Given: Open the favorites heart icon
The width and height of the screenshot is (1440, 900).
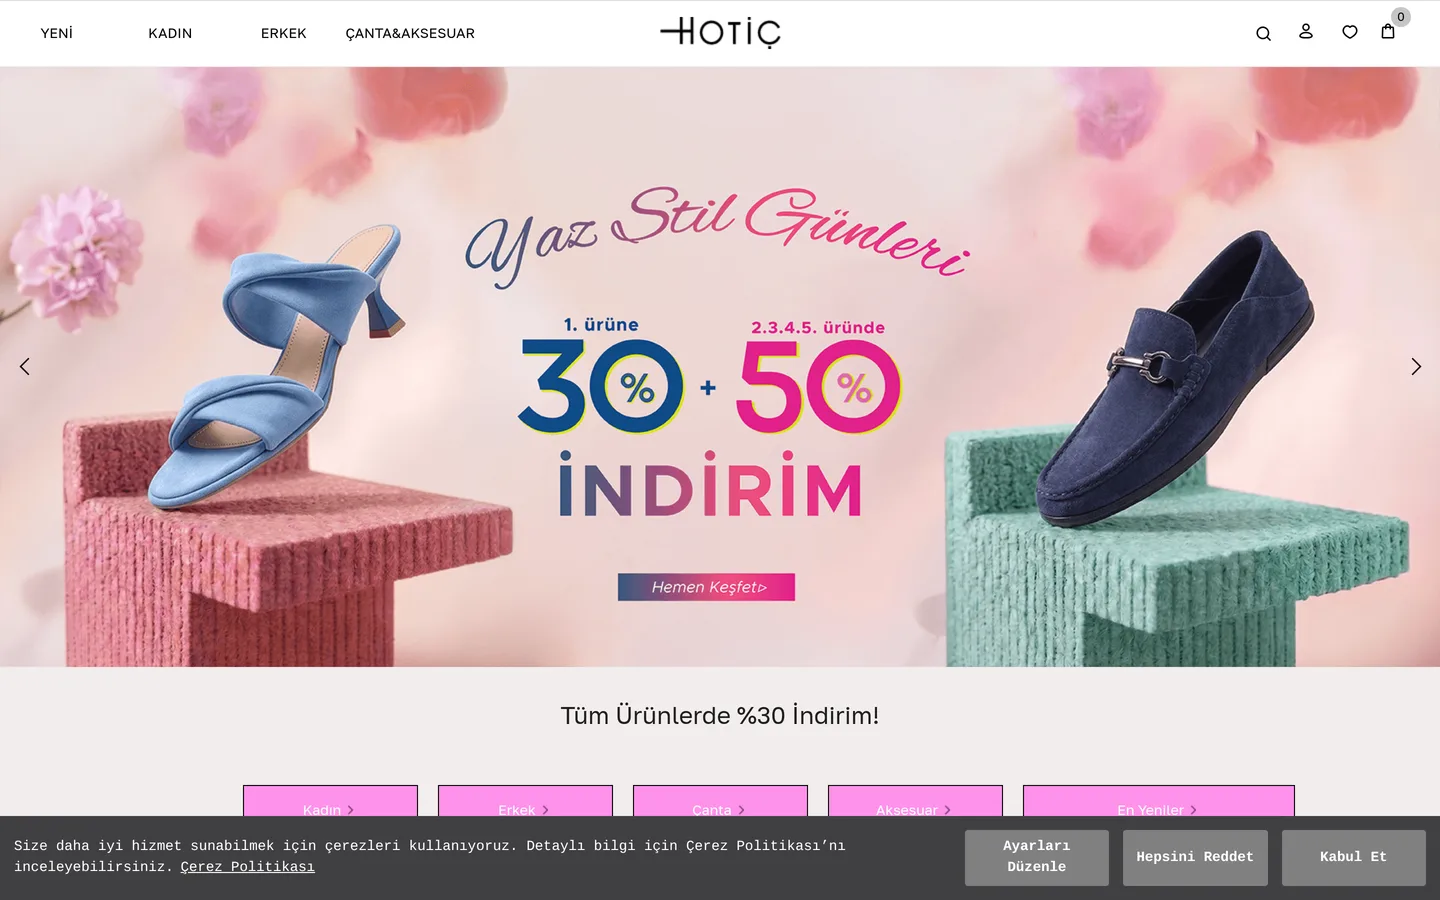Looking at the screenshot, I should [x=1350, y=32].
